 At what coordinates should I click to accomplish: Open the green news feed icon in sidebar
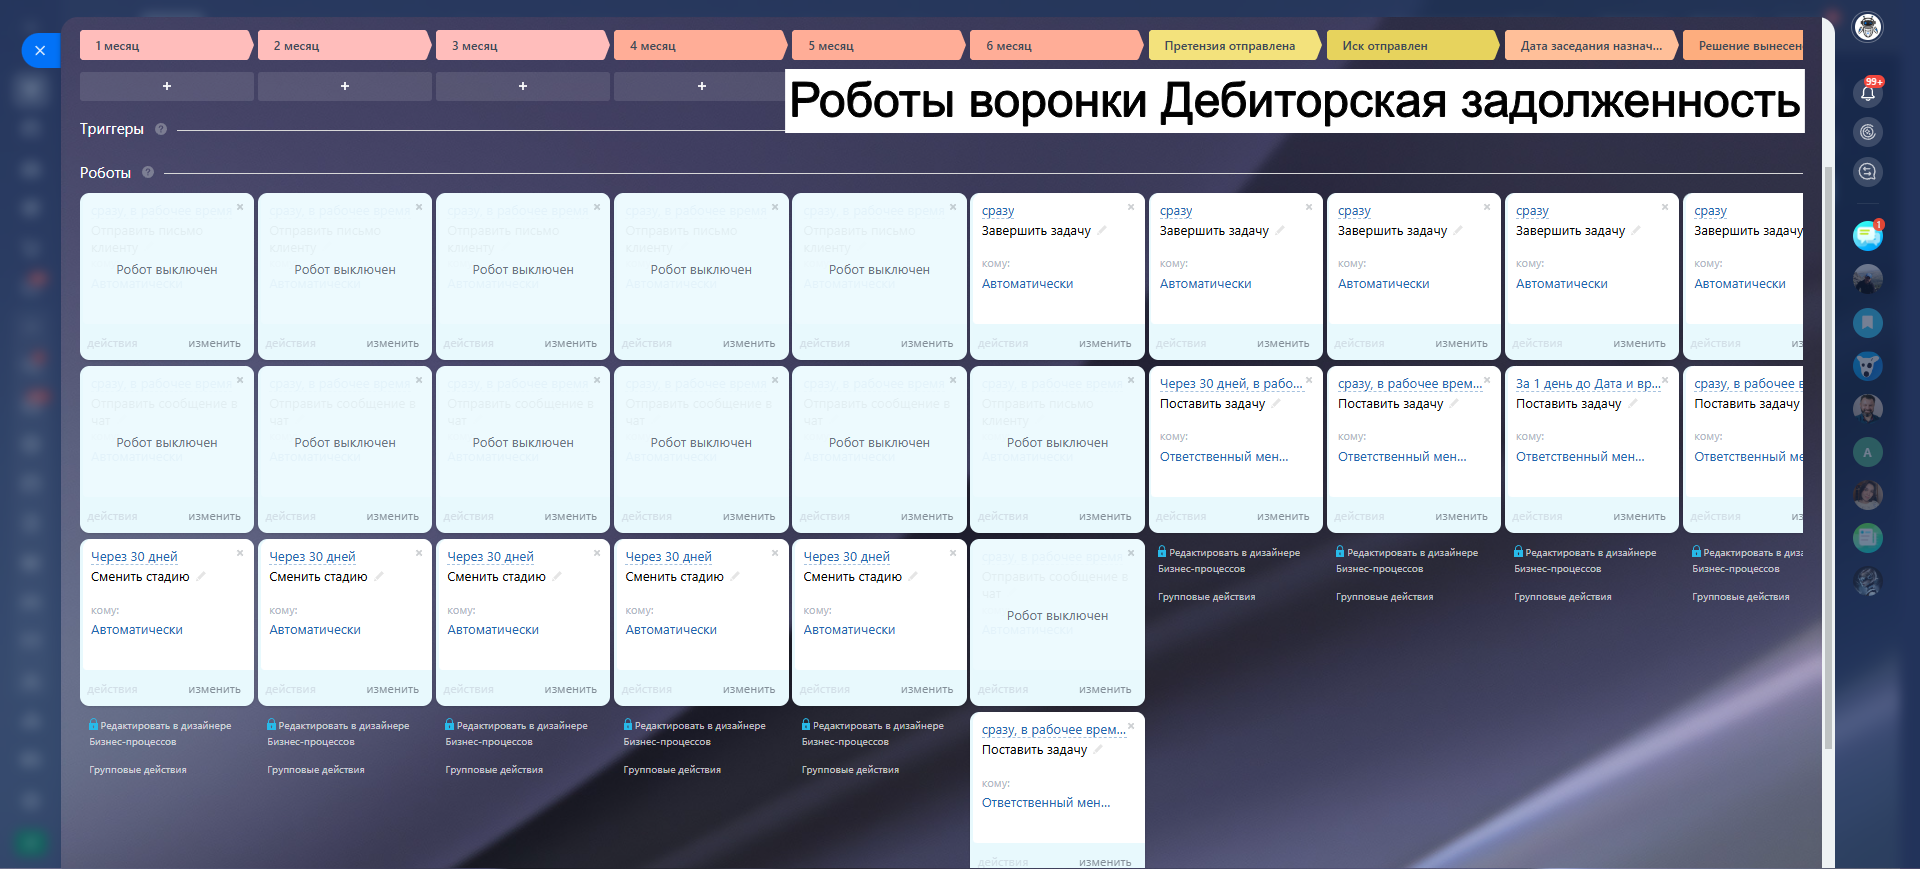click(x=1867, y=538)
